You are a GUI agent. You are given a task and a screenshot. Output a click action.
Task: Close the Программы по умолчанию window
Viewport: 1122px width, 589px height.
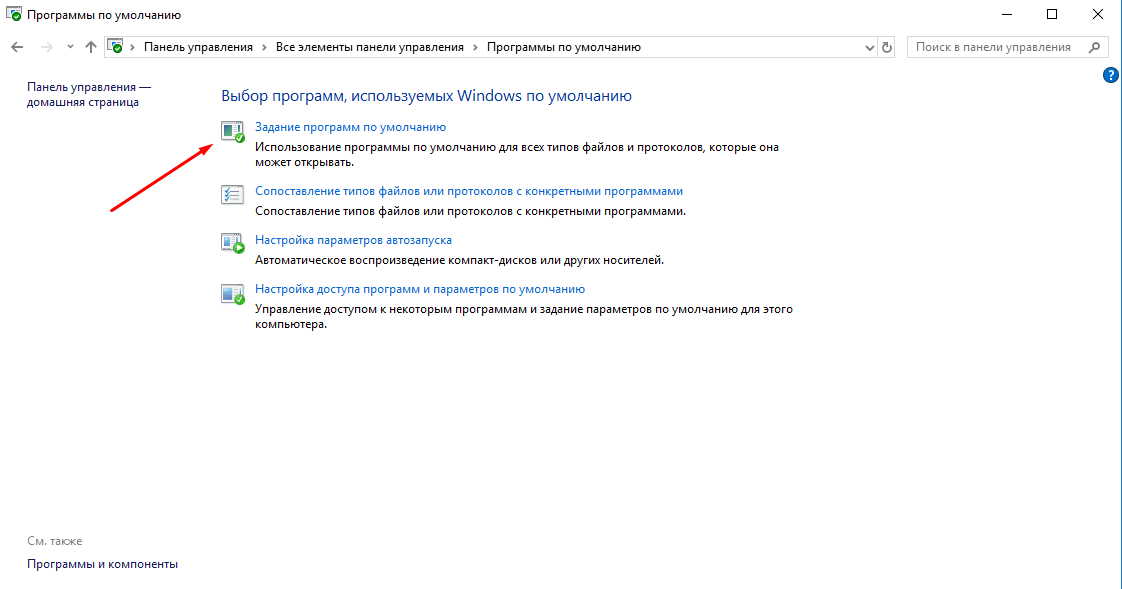(1098, 14)
